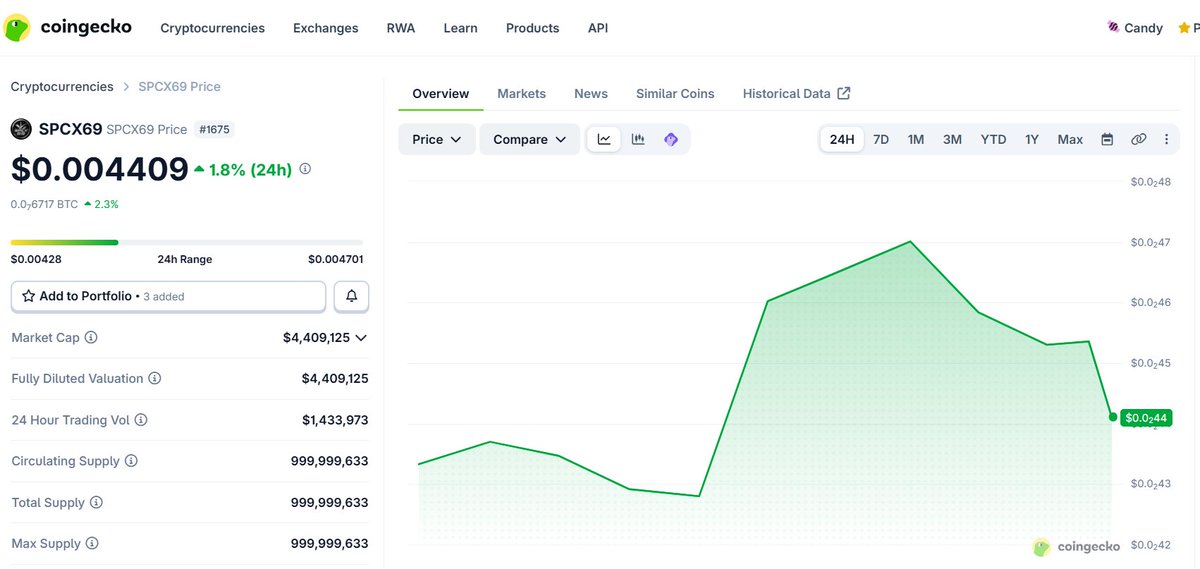The image size is (1200, 569).
Task: Open the three-dot chart options menu
Action: click(x=1166, y=139)
